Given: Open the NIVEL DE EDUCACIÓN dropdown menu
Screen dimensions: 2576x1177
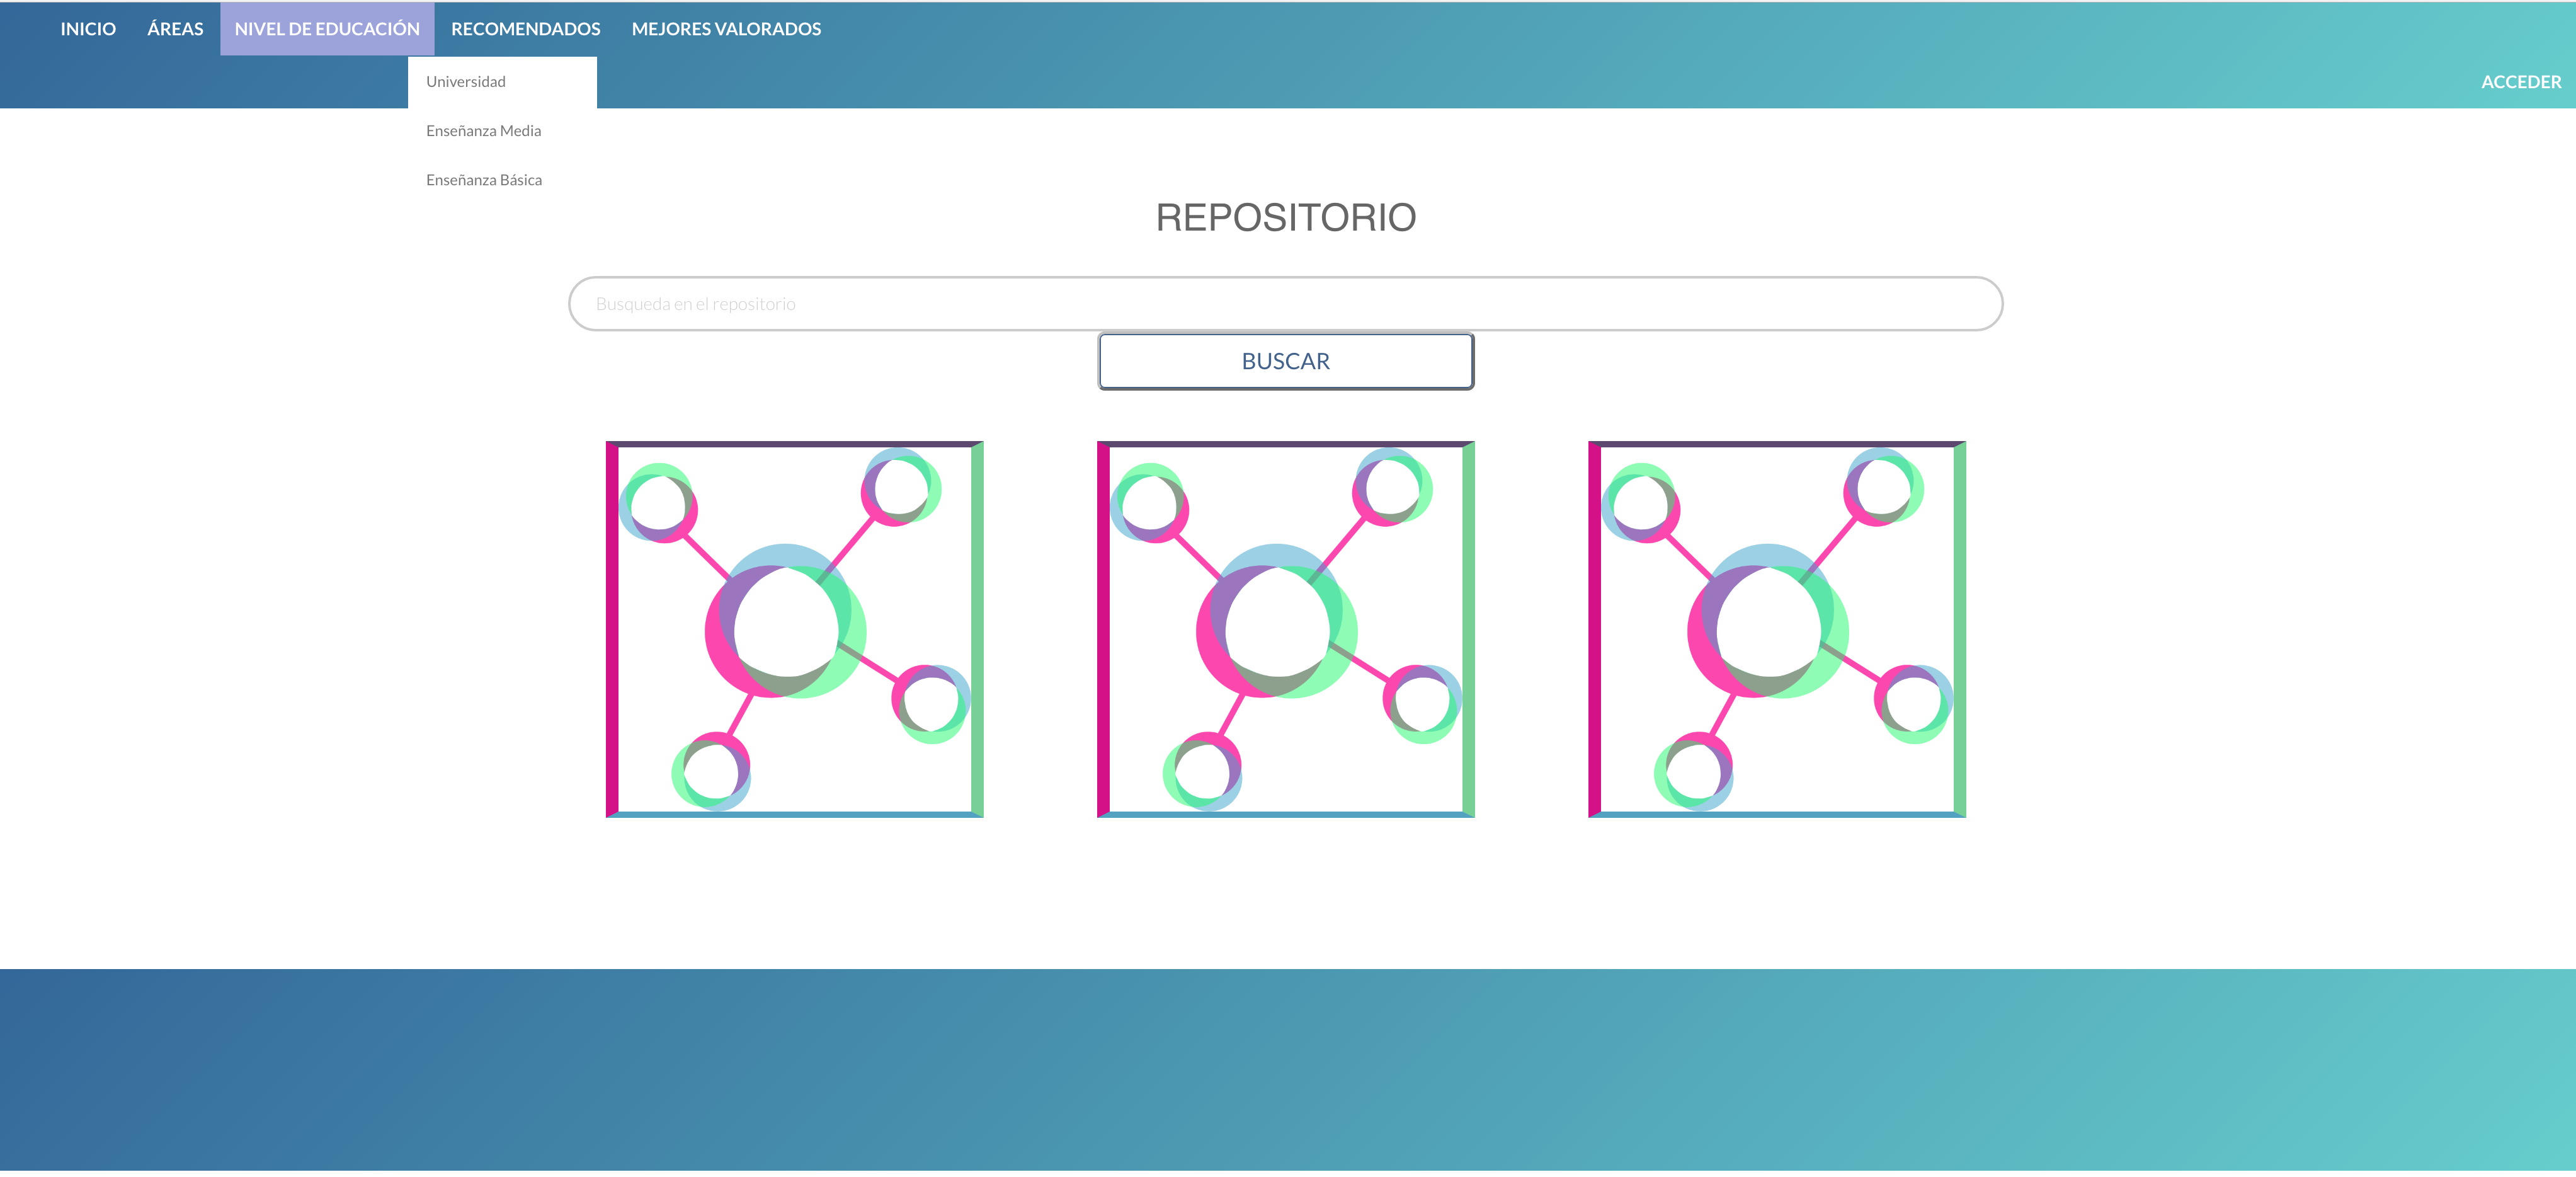Looking at the screenshot, I should (x=327, y=29).
